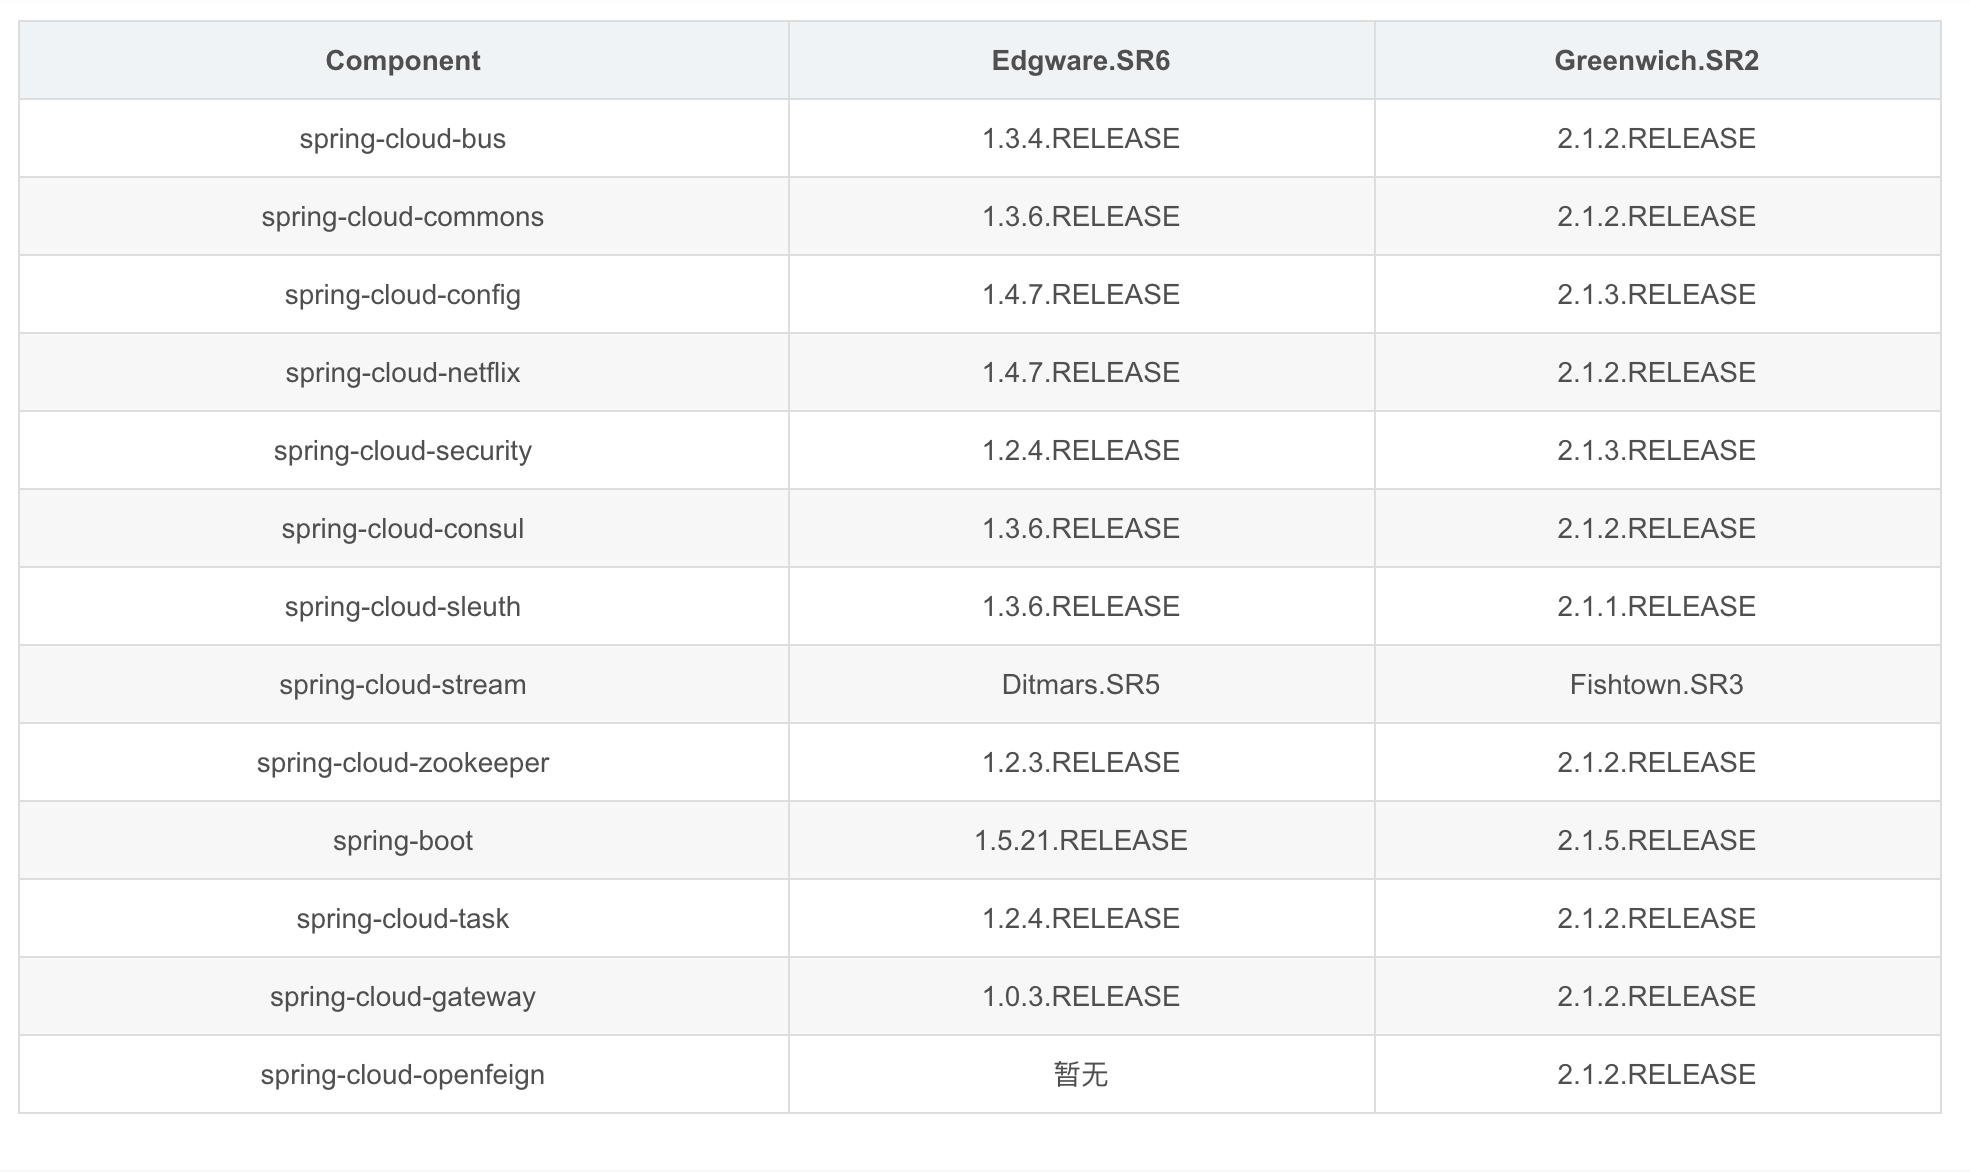Screen dimensions: 1970x1172
Task: Click the Greenwich.SR2 column header
Action: click(1656, 61)
